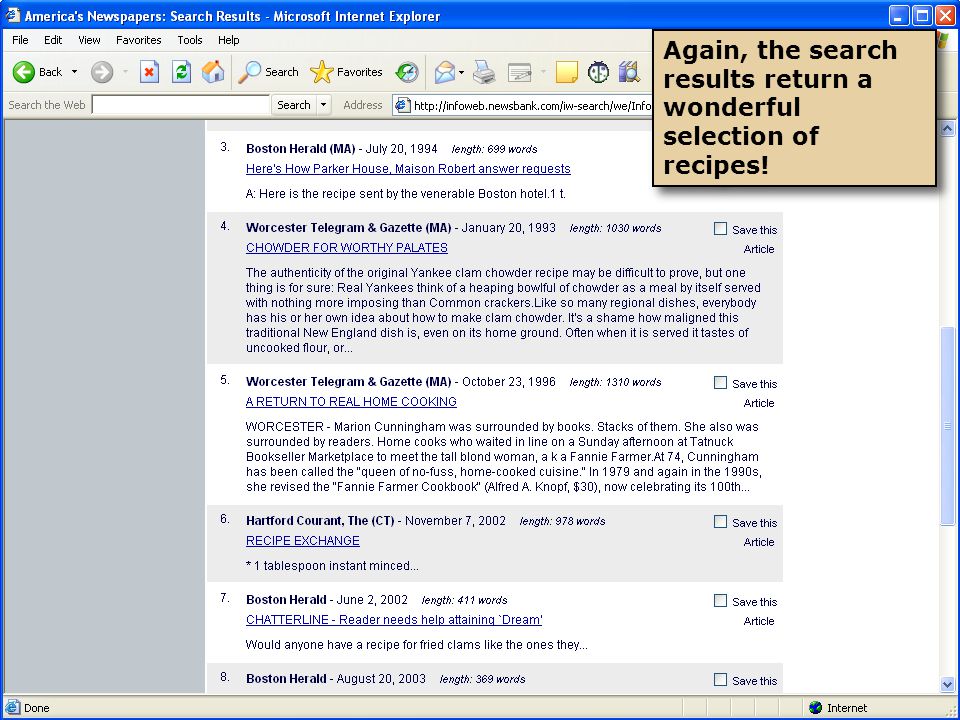Click the Done page icon in status bar
Viewport: 960px width, 720px height.
coord(13,708)
